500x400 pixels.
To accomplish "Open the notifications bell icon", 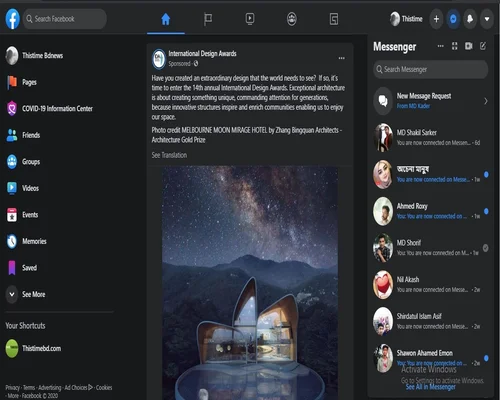I will (x=470, y=19).
